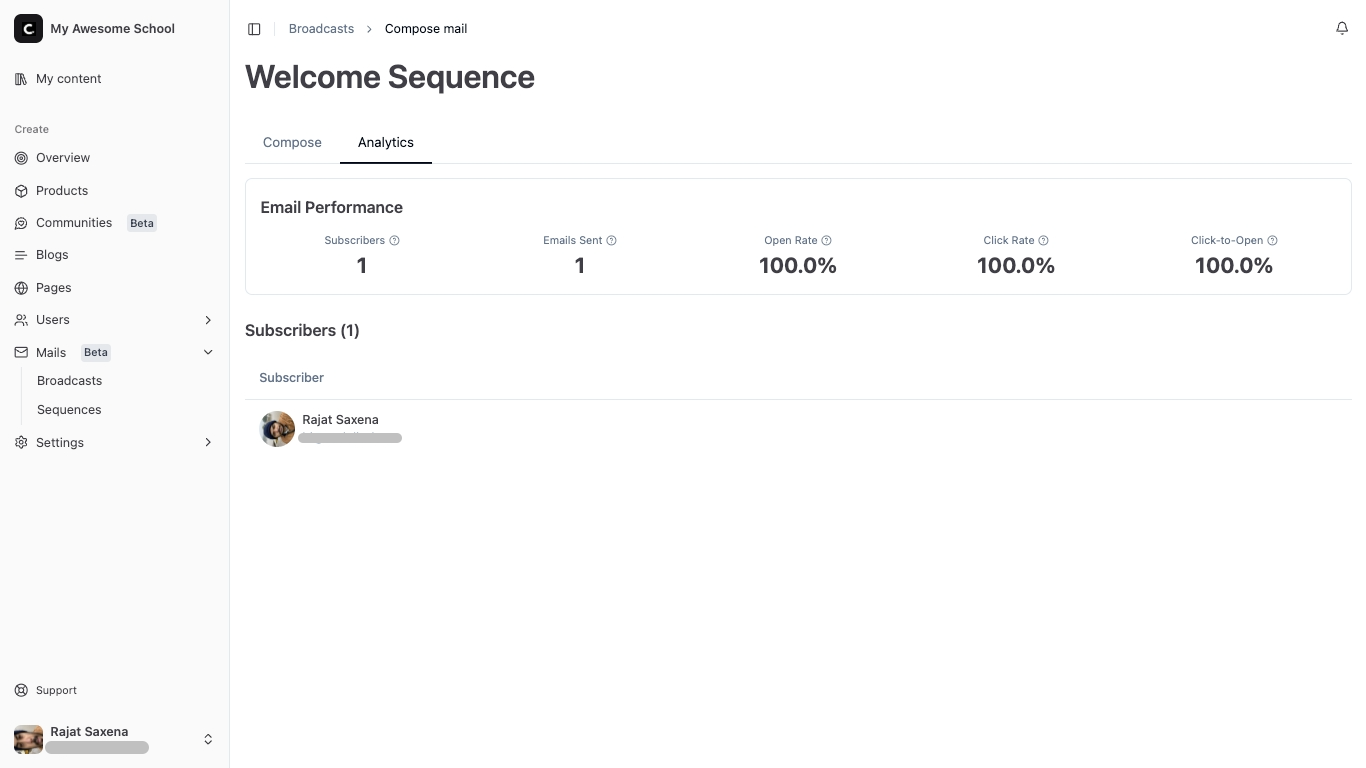Select the Pages globe icon
Image resolution: width=1366 pixels, height=768 pixels.
click(20, 287)
